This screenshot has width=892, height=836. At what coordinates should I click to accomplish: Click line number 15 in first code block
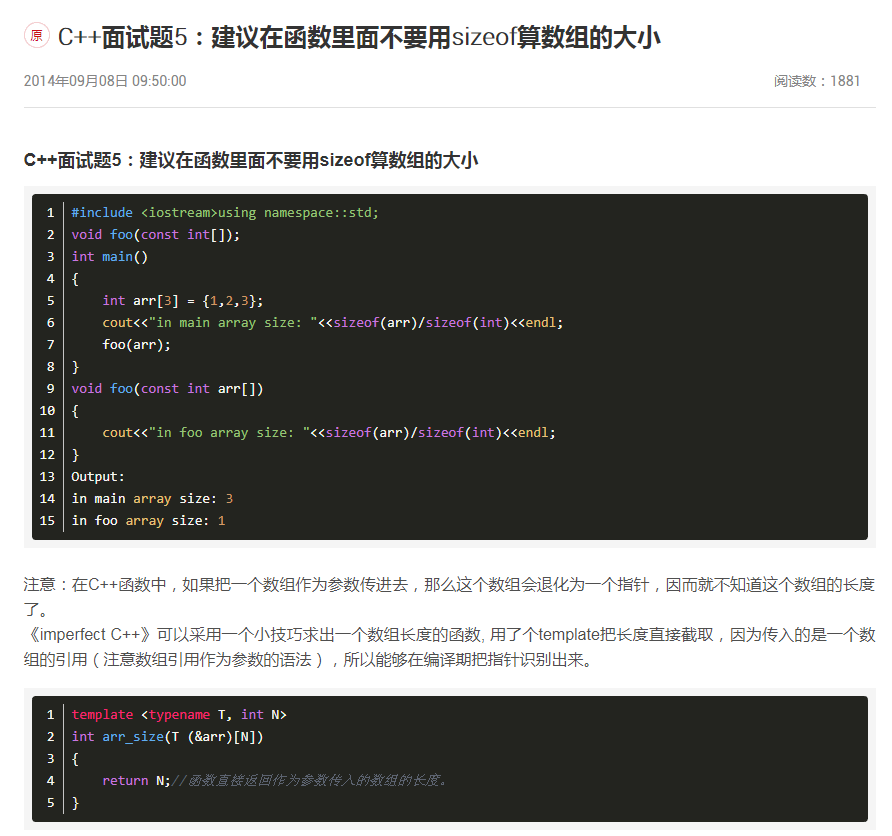coord(47,521)
